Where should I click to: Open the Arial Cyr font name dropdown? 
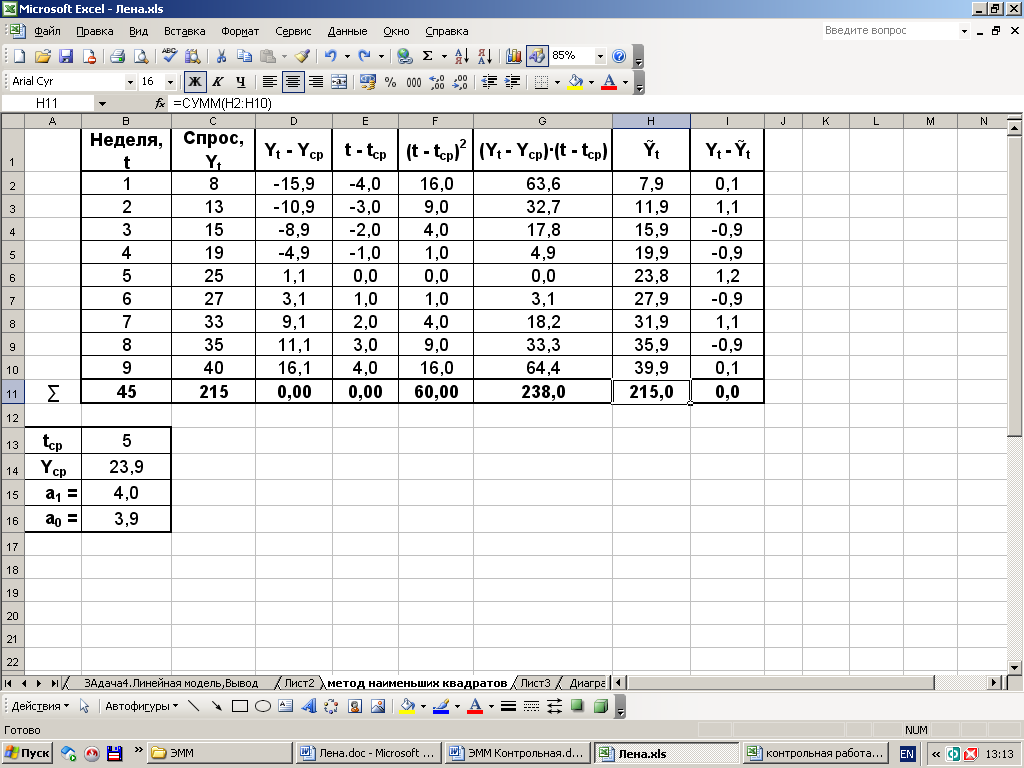(130, 82)
